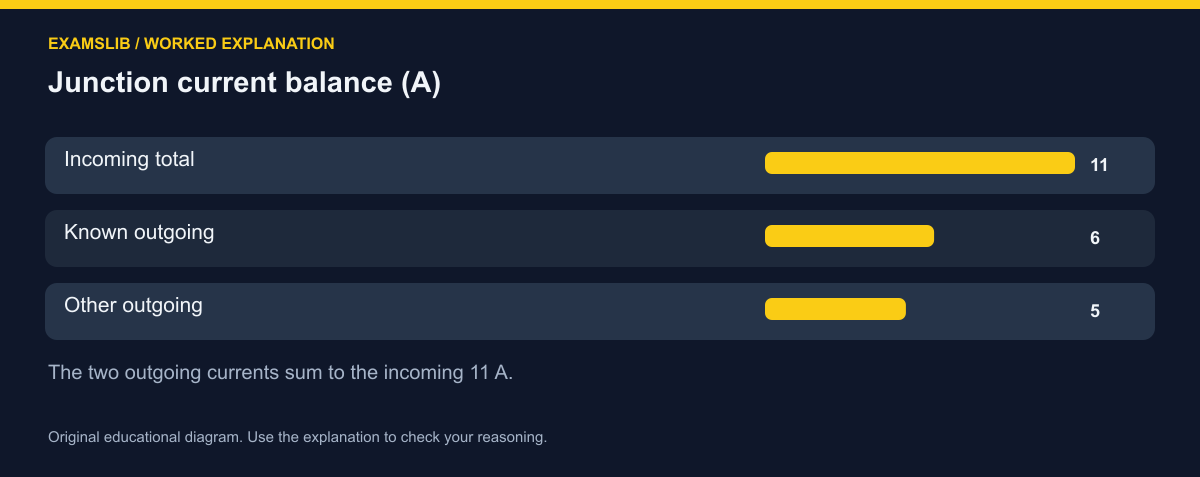This screenshot has height=477, width=1200.
Task: Click the yellow accent strip at top
Action: point(600,4)
